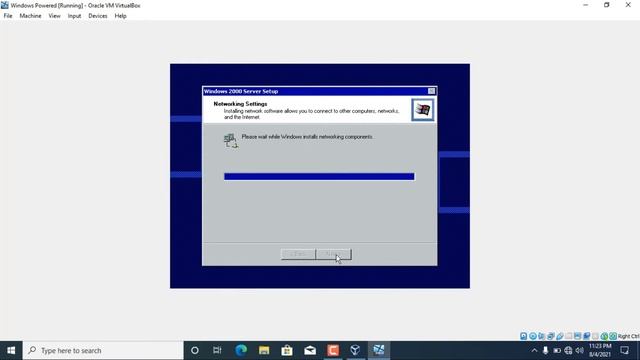Click the VirtualBox icon in the title bar
The width and height of the screenshot is (640, 360).
4,5
